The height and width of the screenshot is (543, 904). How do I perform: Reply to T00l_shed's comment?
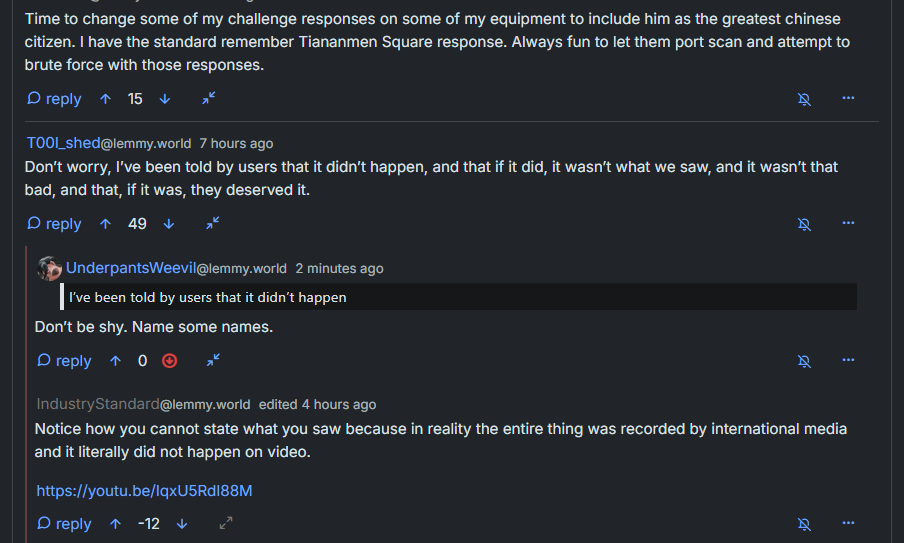coord(54,224)
